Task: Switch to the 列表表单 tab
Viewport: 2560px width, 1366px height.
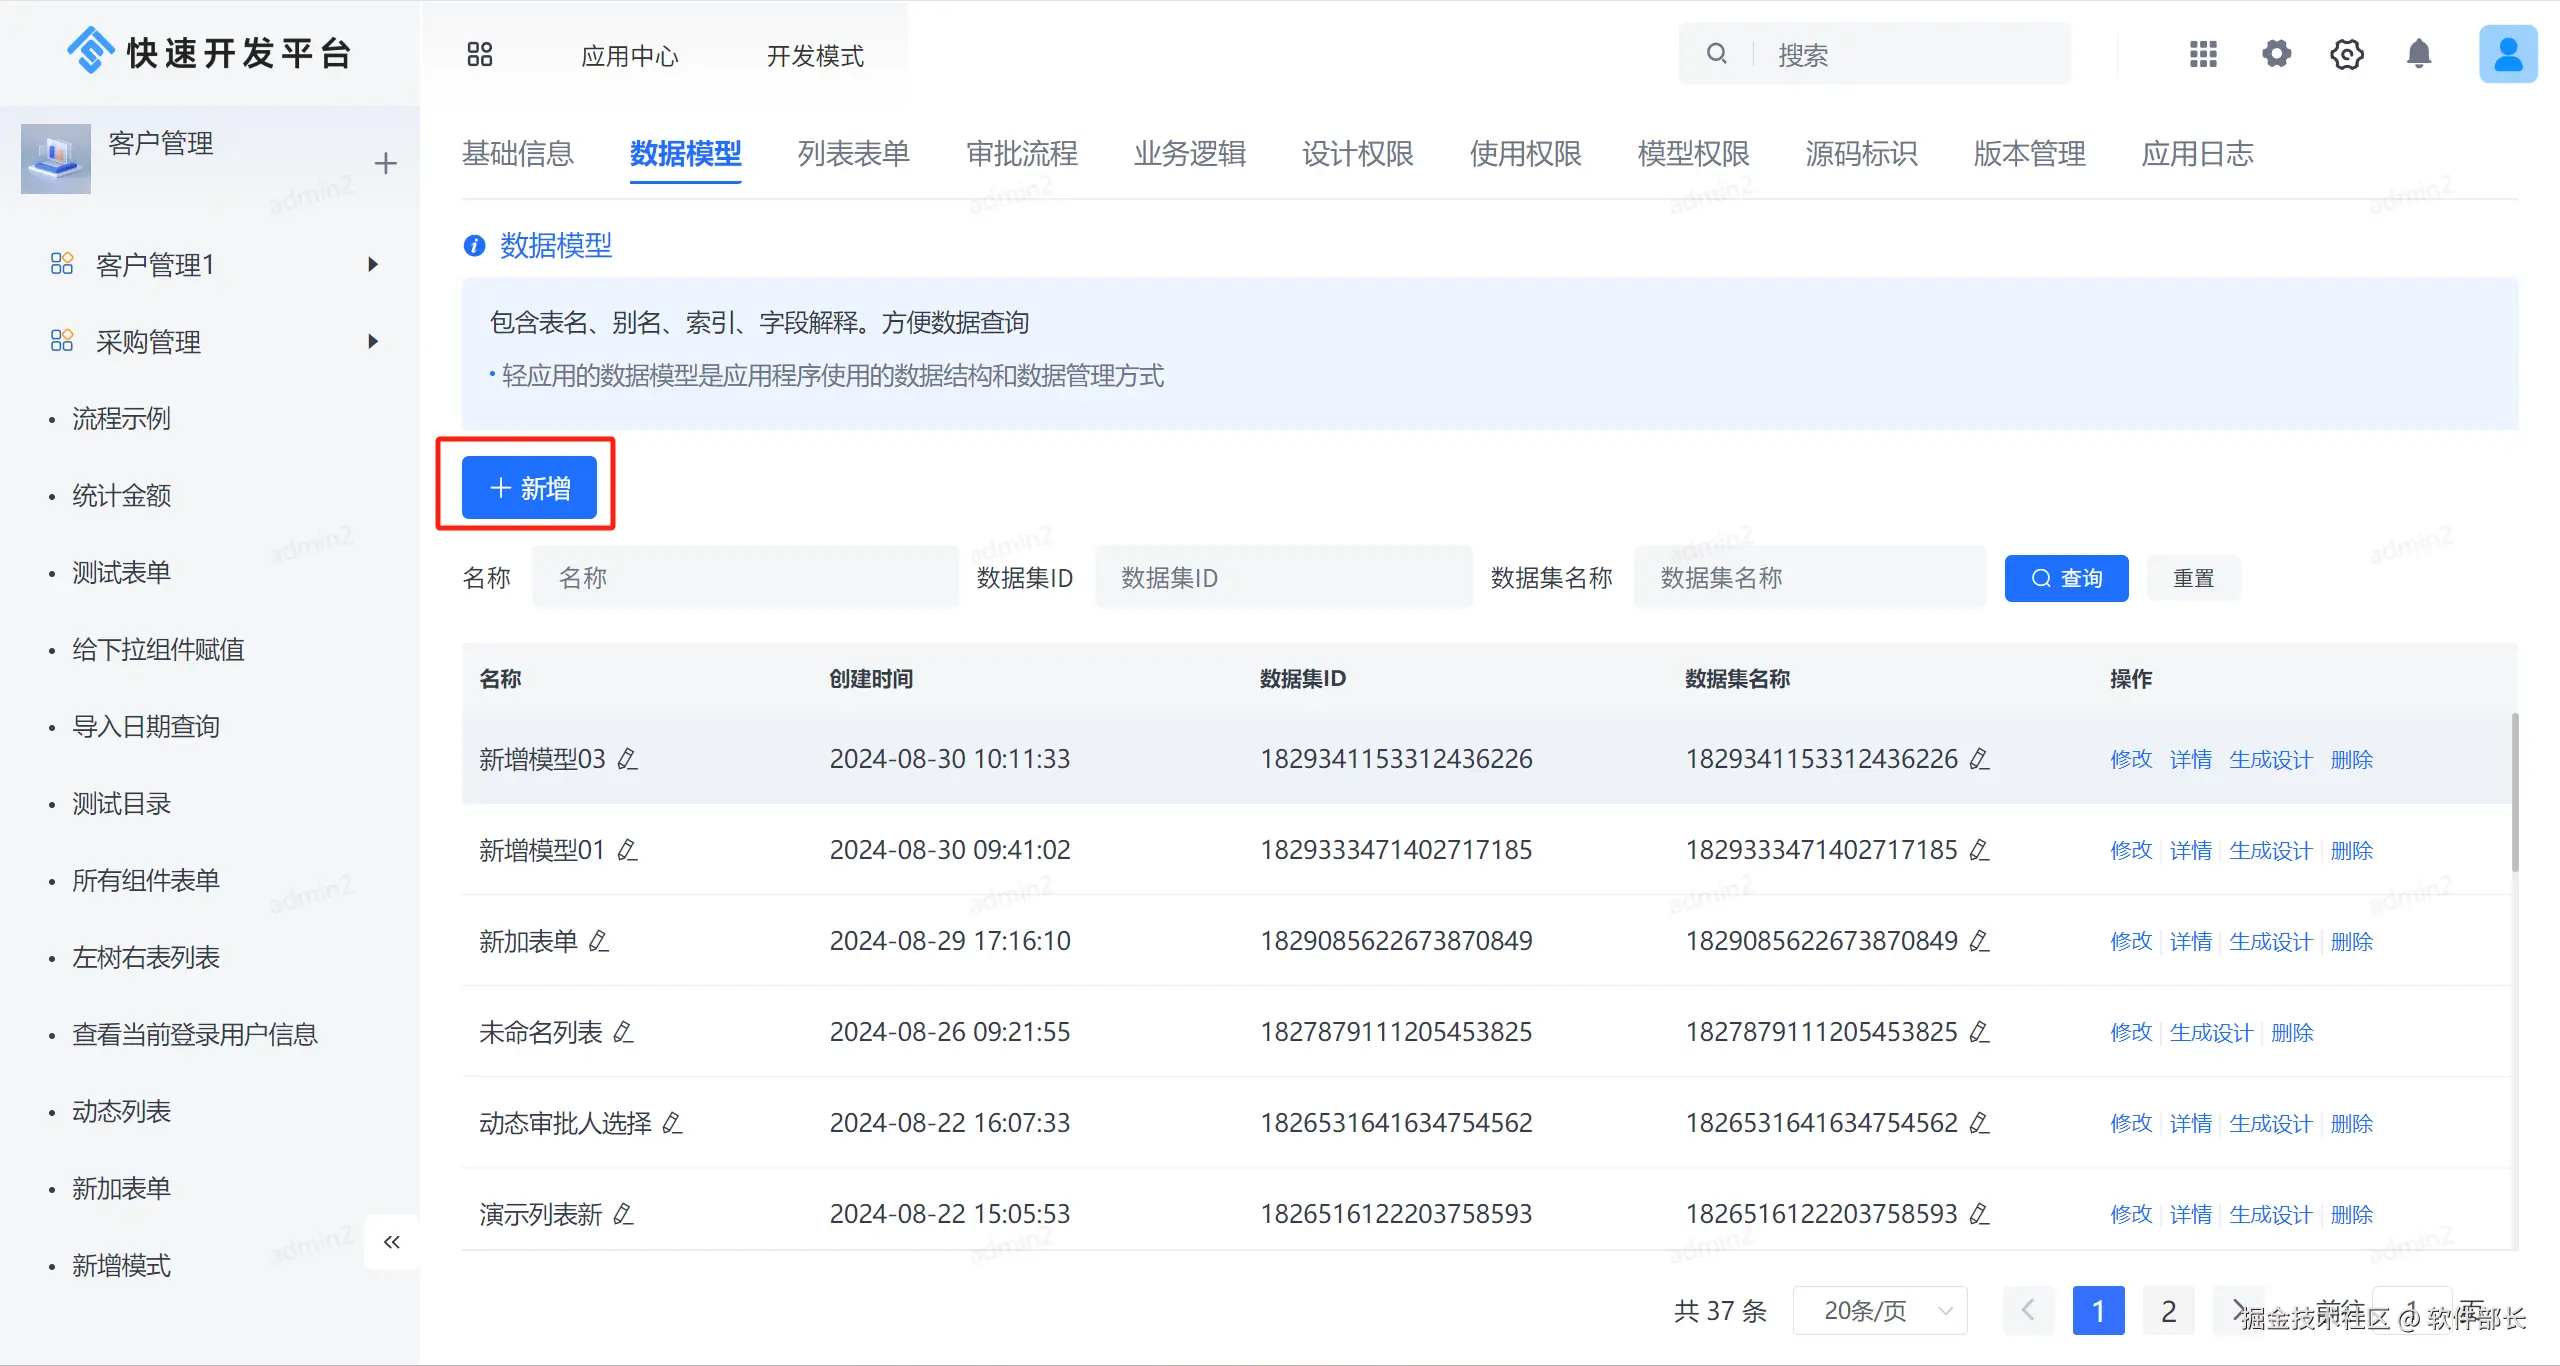Action: 853,153
